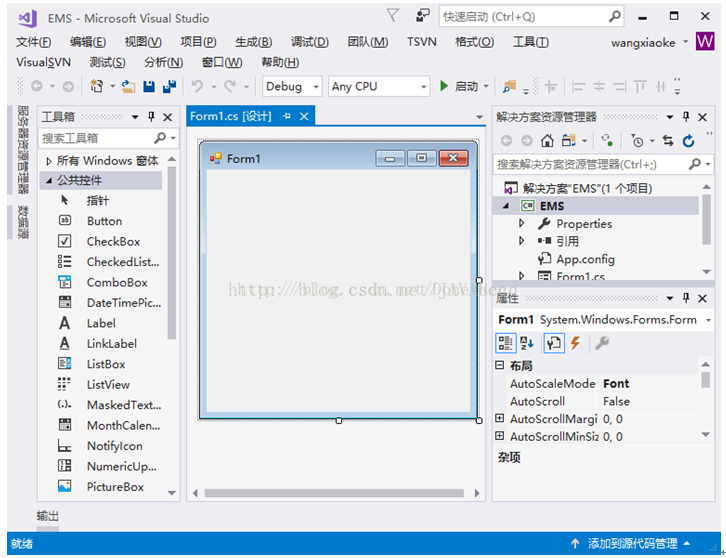Viewport: 726px width, 558px height.
Task: Click the green Start debugging arrow
Action: 444,86
